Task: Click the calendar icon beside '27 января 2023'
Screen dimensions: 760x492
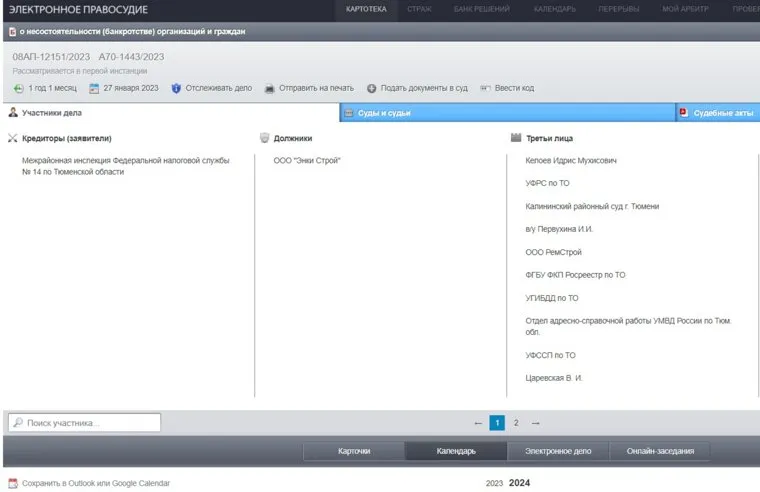Action: pos(94,88)
